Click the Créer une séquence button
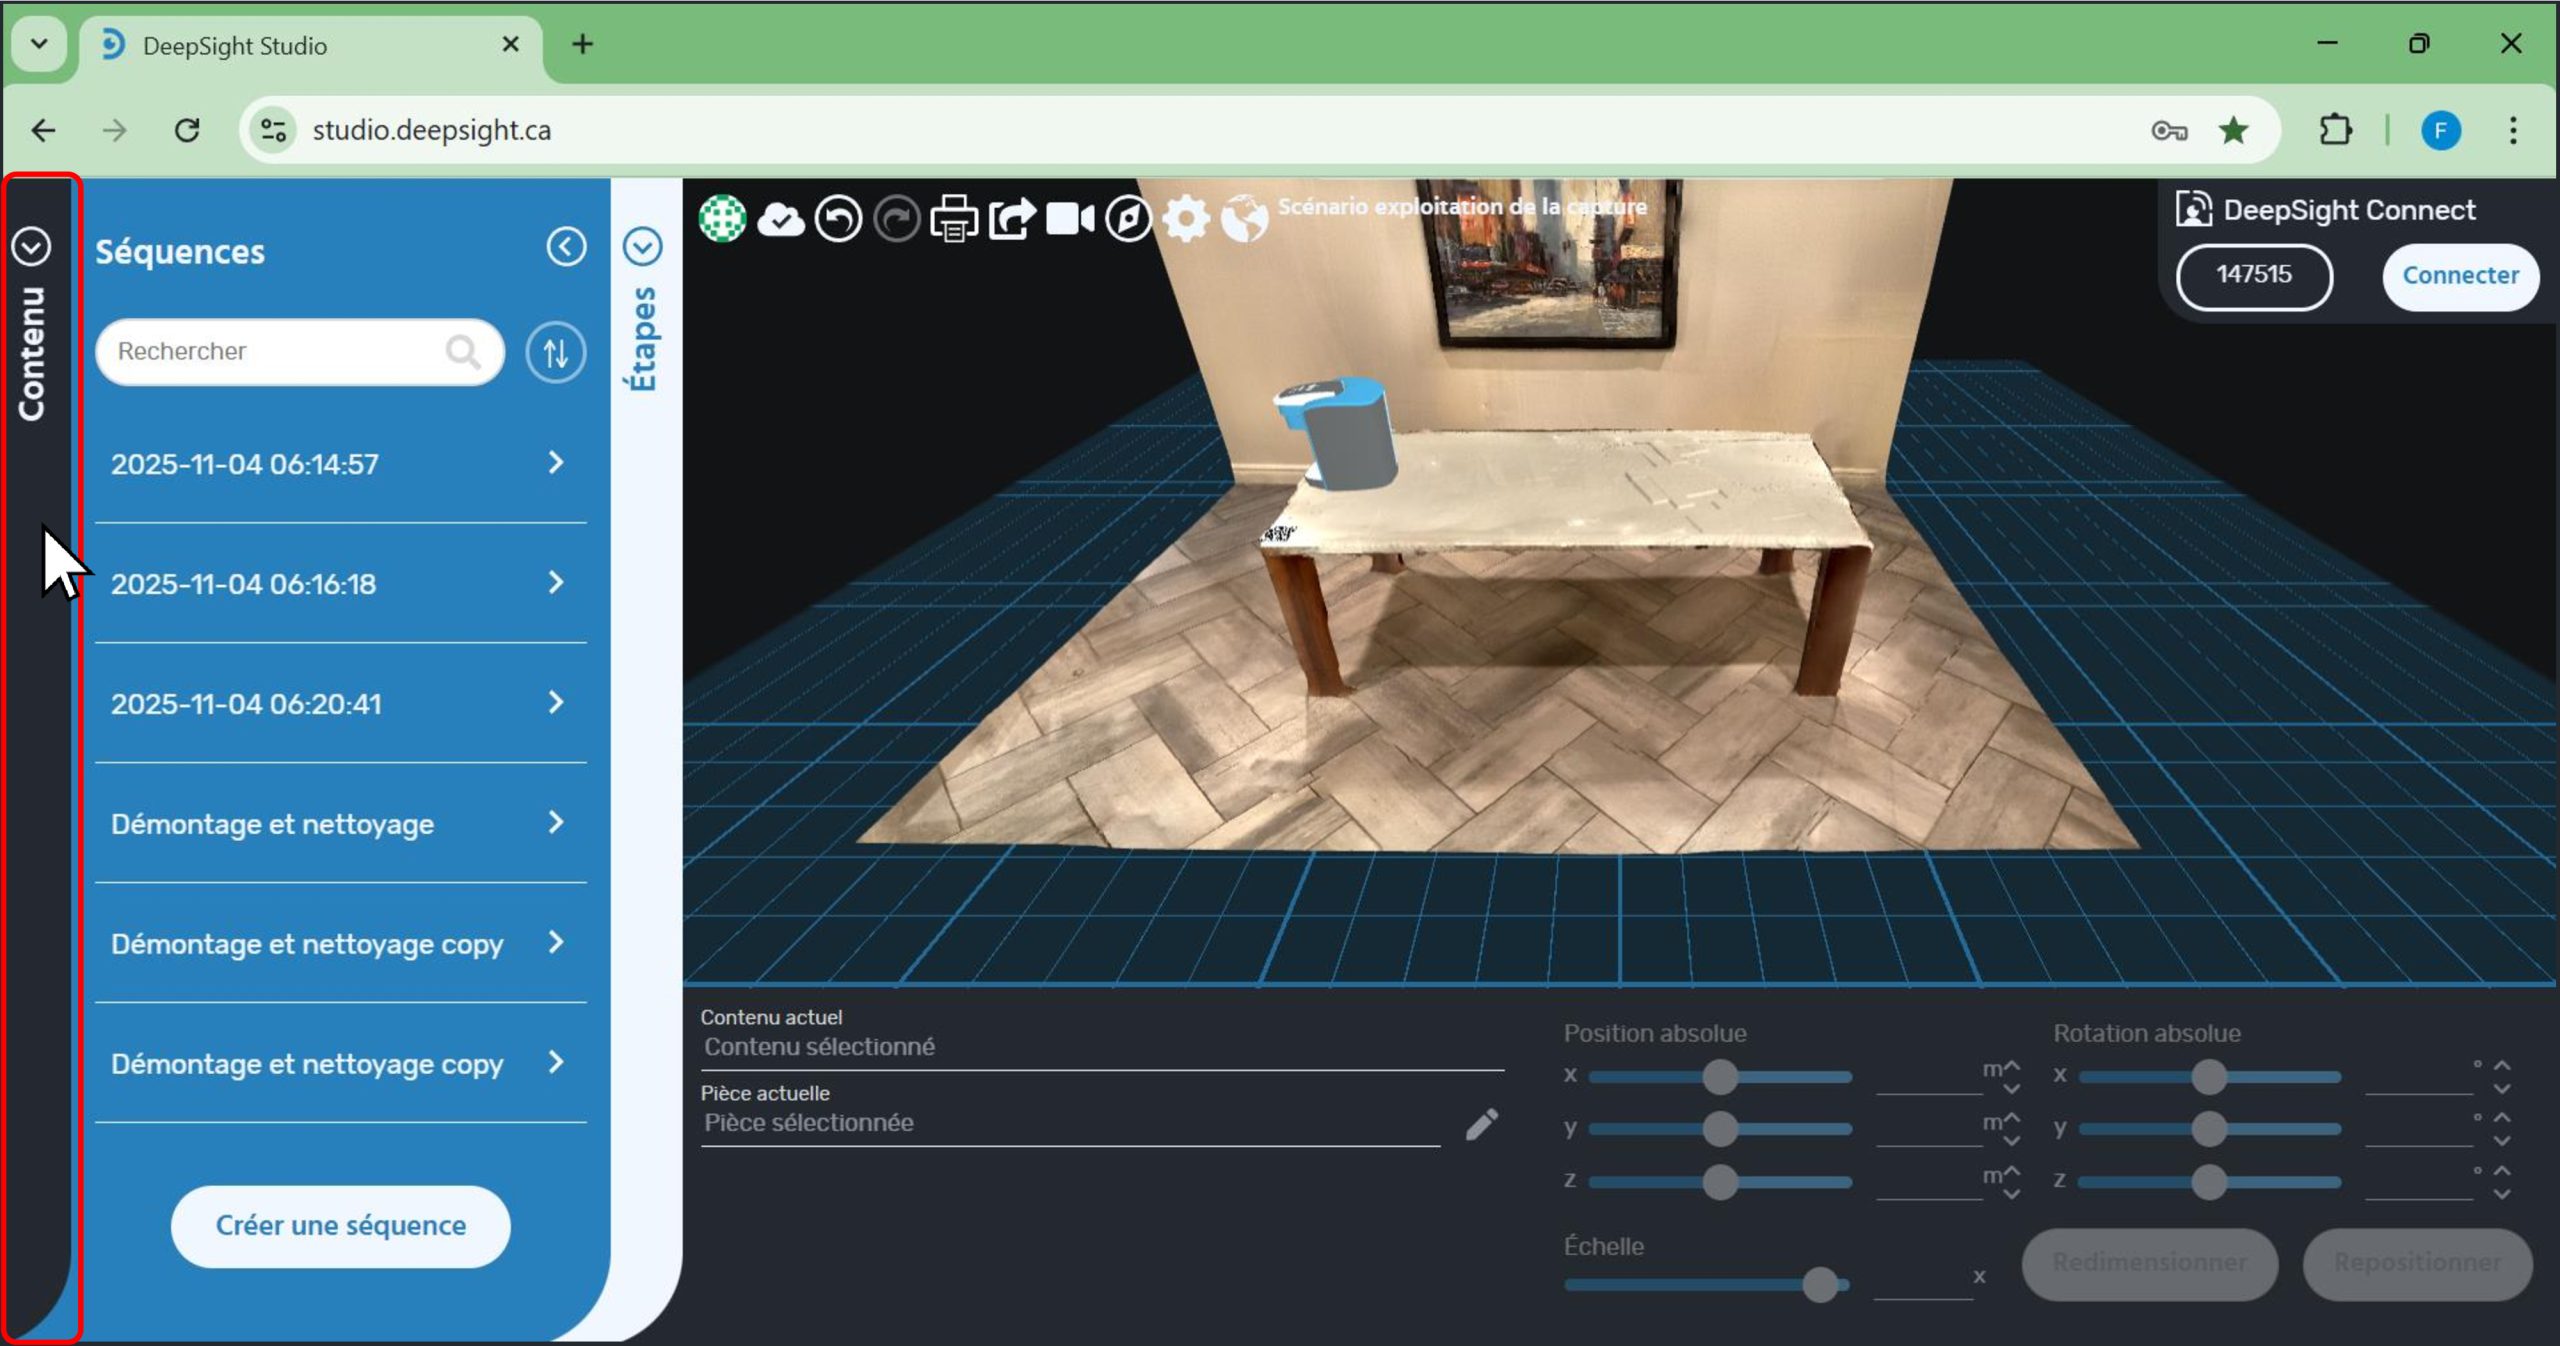The image size is (2560, 1346). tap(340, 1225)
